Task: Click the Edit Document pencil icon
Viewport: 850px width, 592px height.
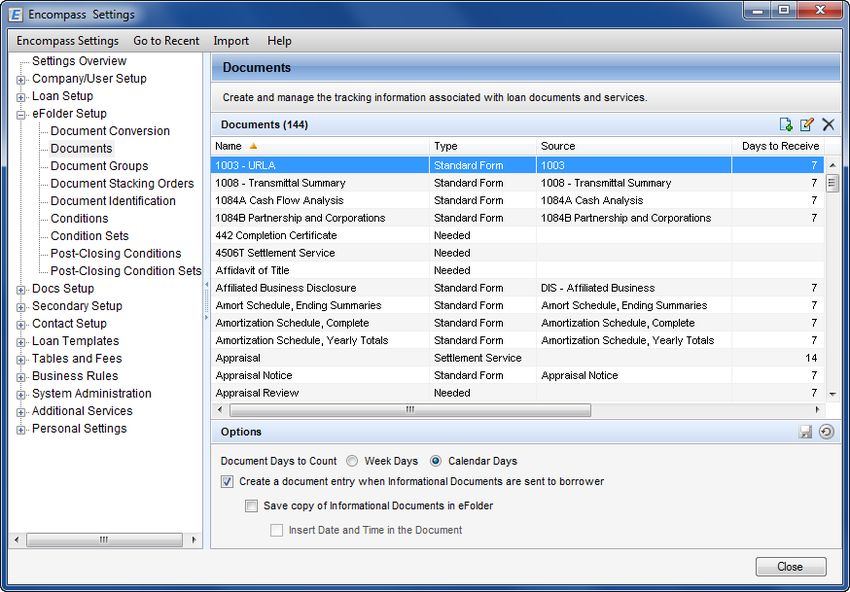Action: click(x=807, y=124)
